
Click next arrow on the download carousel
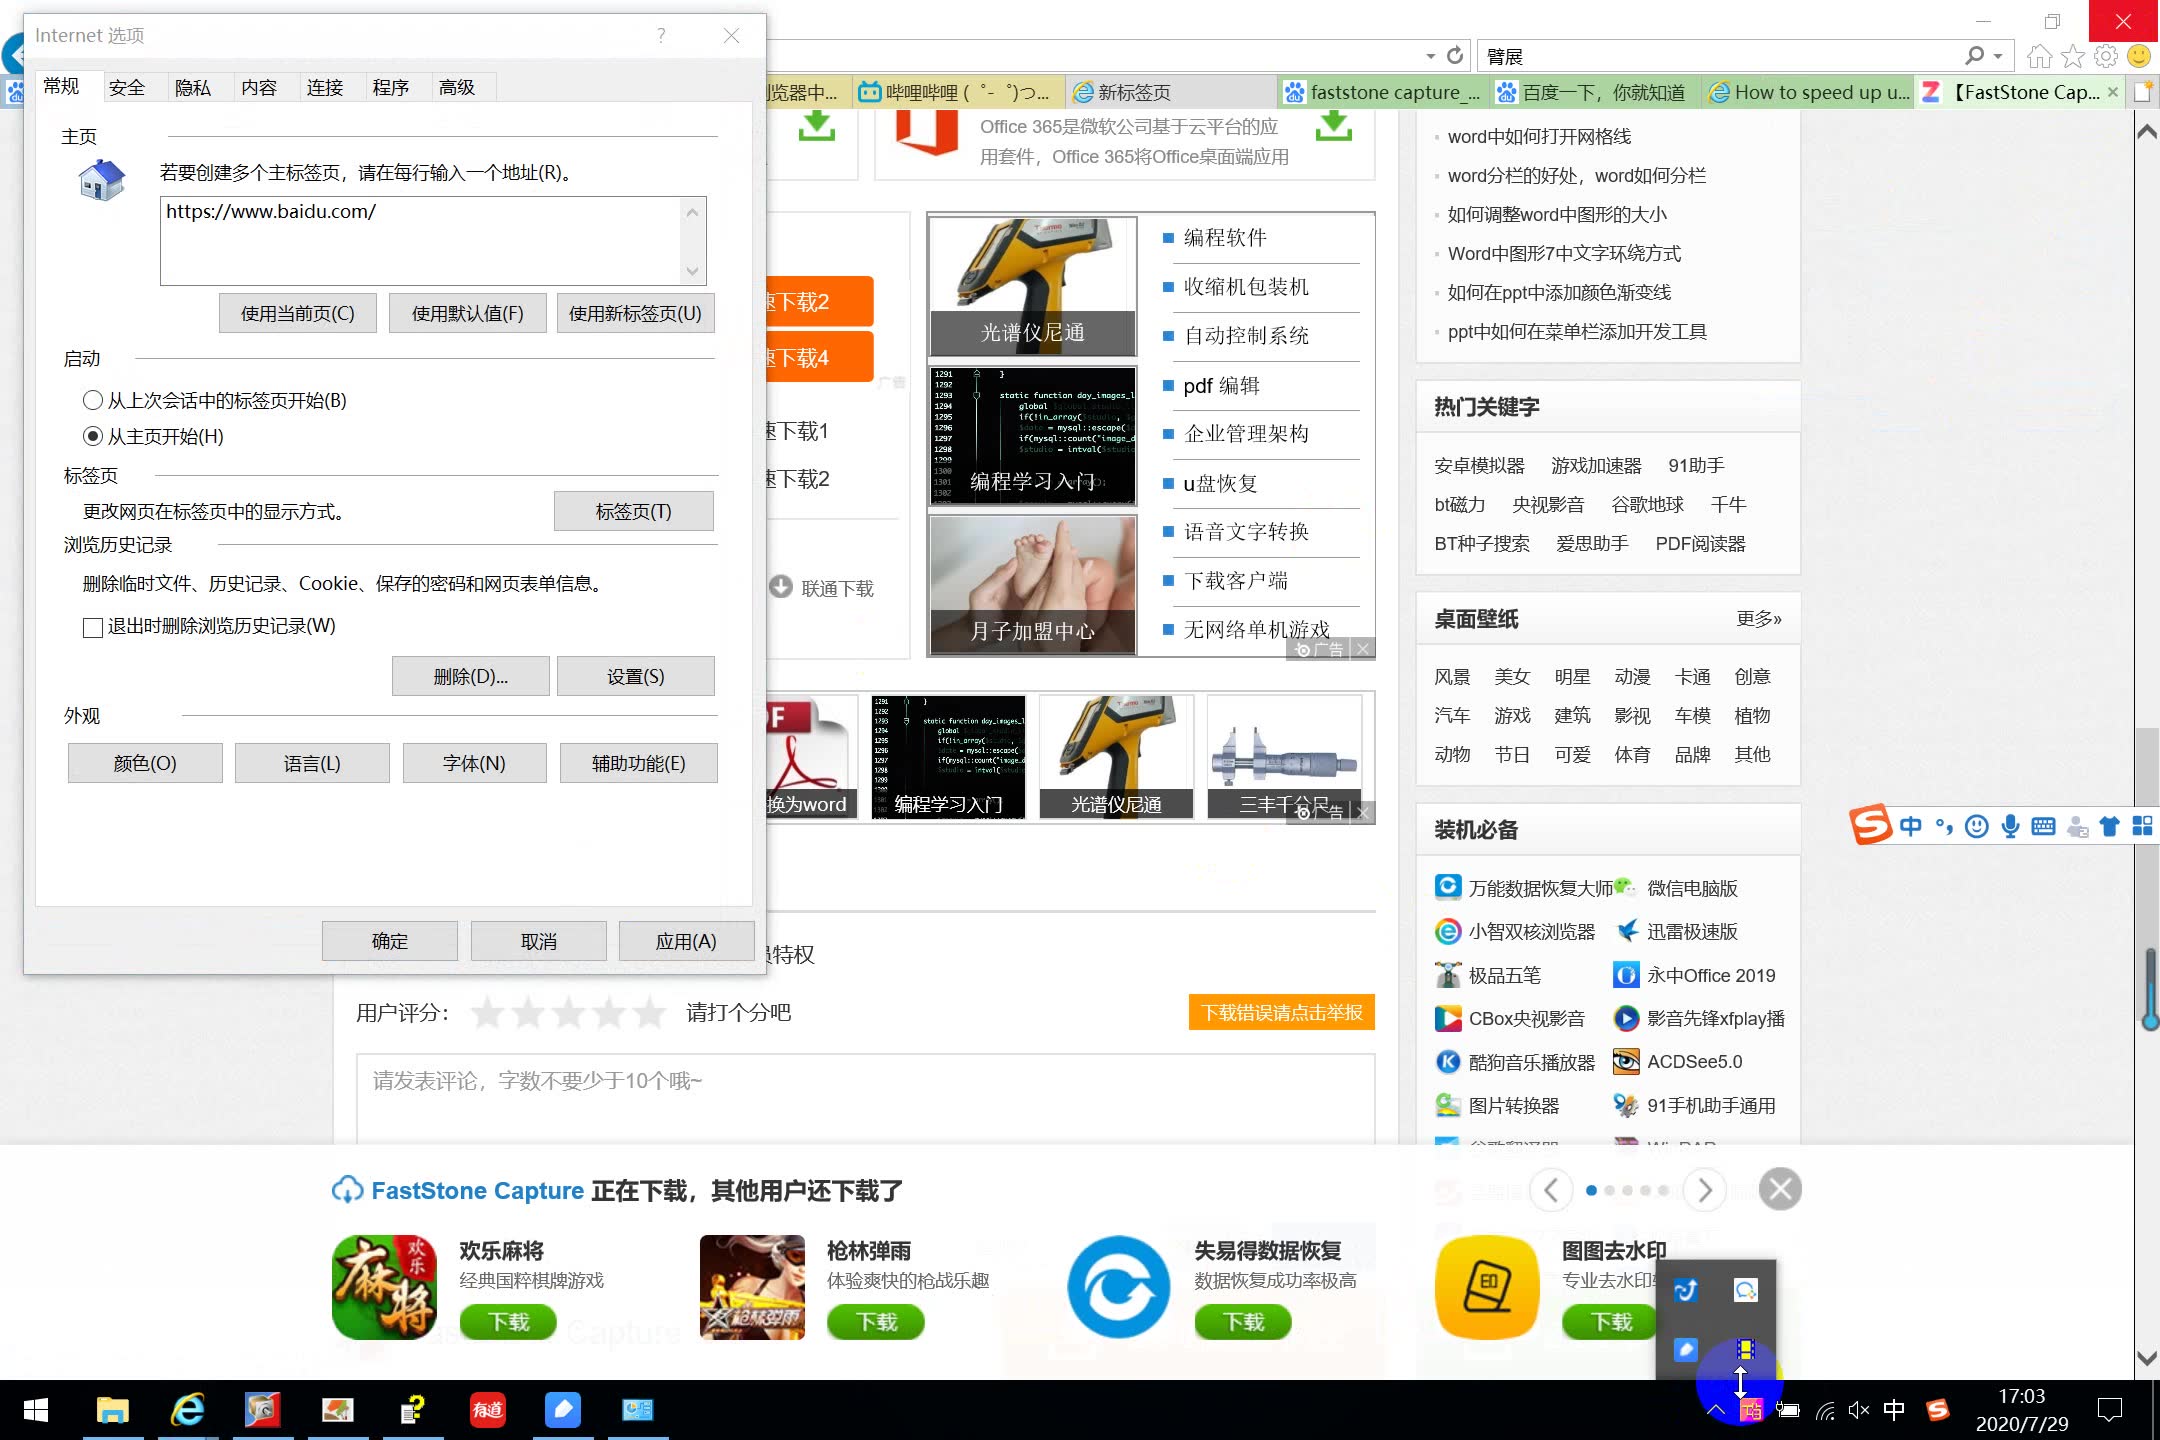(x=1704, y=1190)
